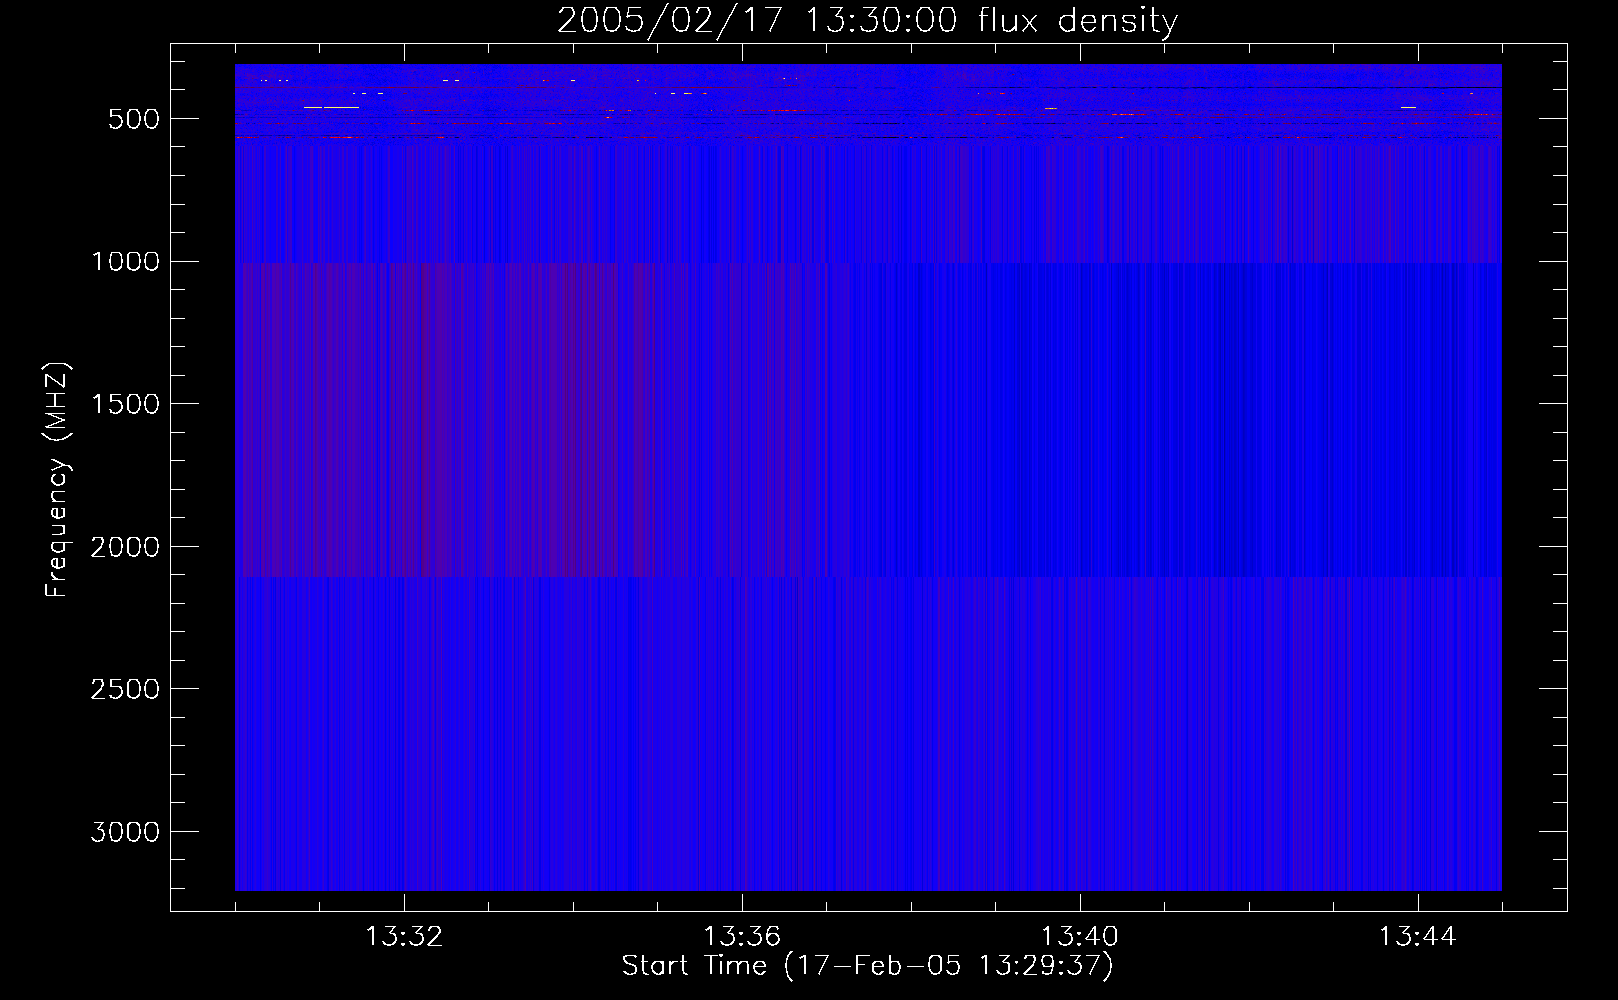Click the 13:44 time axis label
Image resolution: width=1618 pixels, height=1000 pixels.
coord(1418,937)
